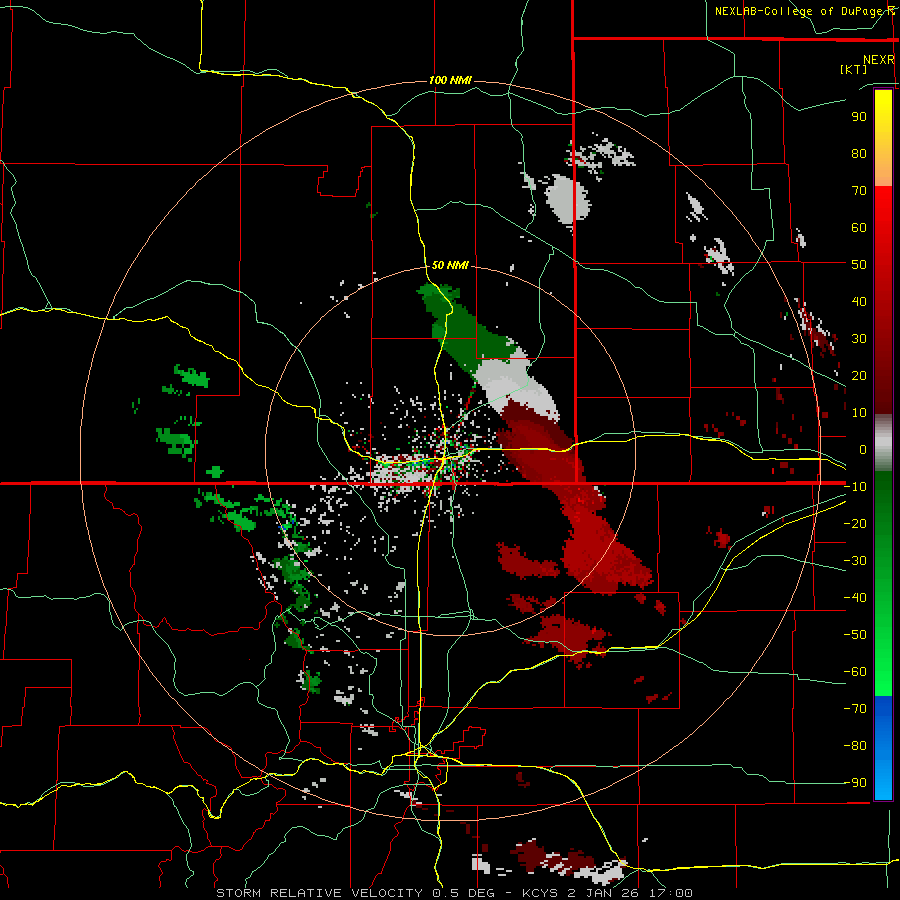Viewport: 900px width, 900px height.
Task: Click the "17:00" timestamp text
Action: (x=671, y=893)
